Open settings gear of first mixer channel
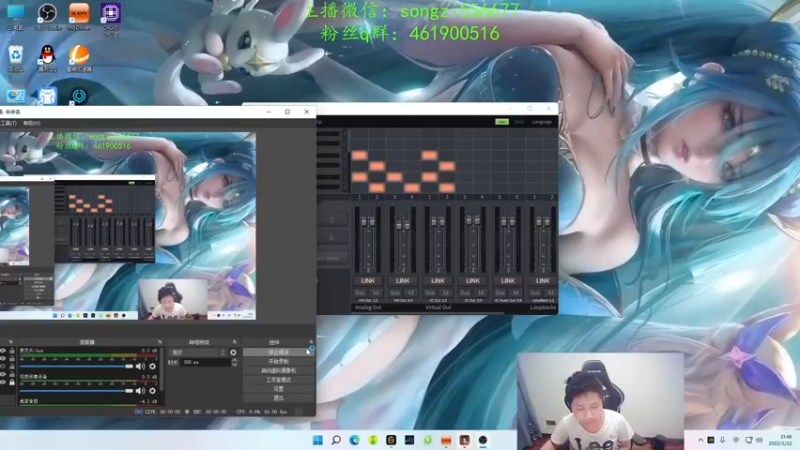800x450 pixels. coord(152,366)
